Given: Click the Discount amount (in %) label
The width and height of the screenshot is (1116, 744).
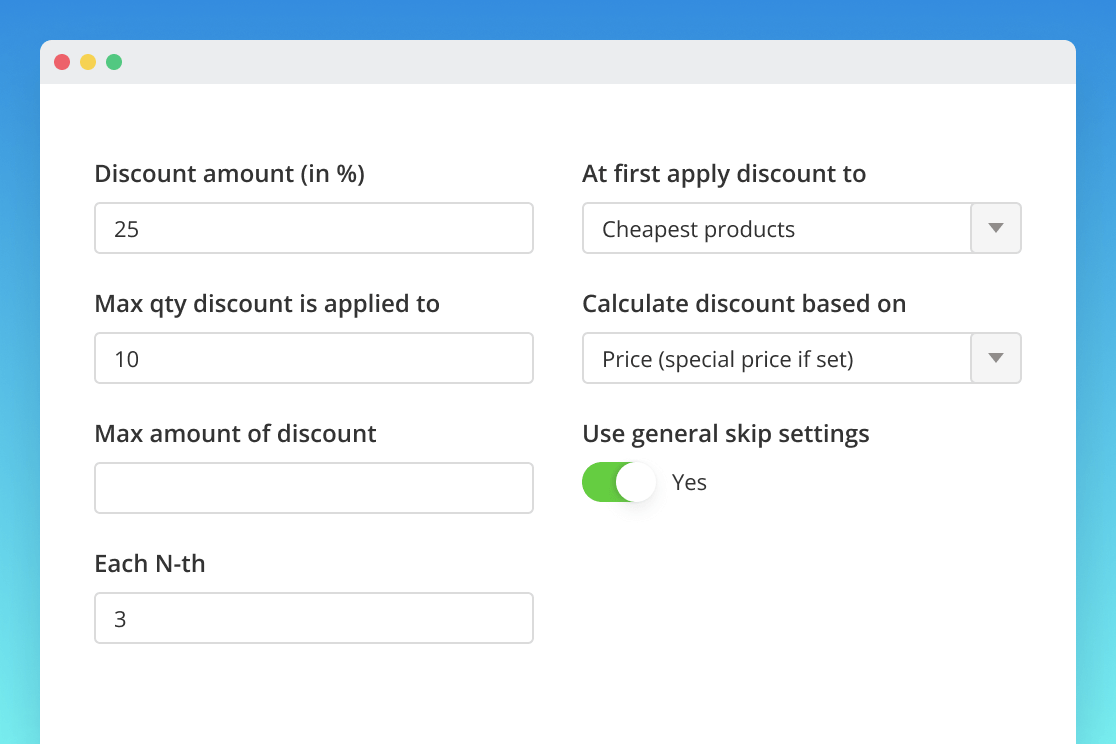Looking at the screenshot, I should [229, 174].
